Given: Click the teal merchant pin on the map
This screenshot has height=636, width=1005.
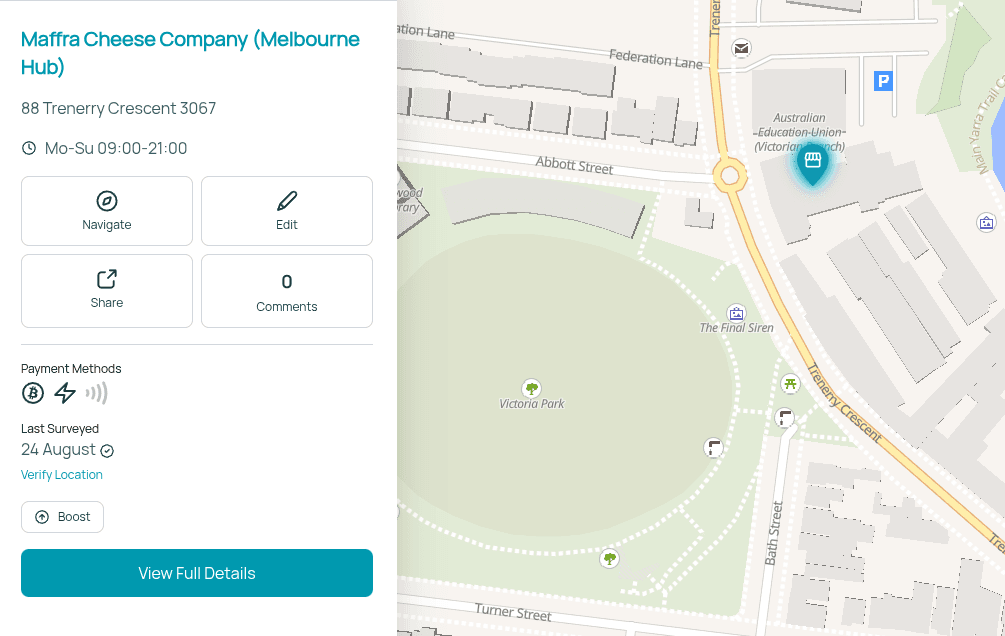Looking at the screenshot, I should 812,162.
